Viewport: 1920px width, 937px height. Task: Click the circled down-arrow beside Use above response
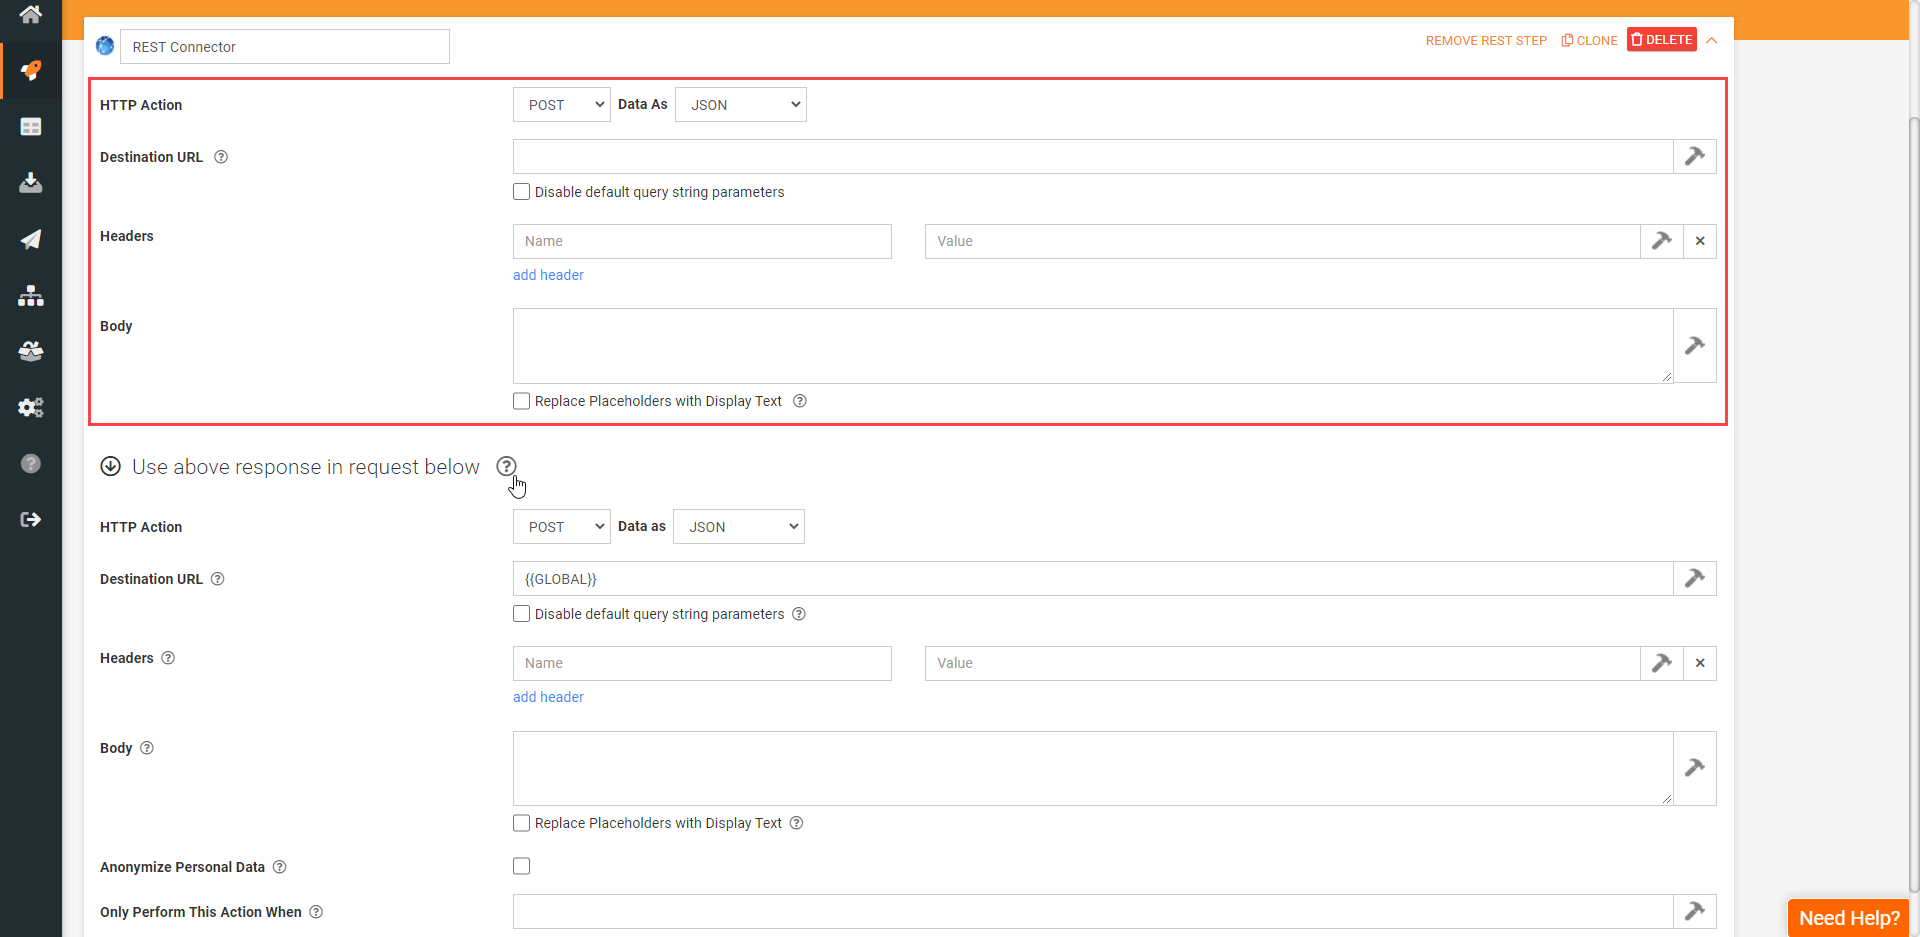[111, 466]
